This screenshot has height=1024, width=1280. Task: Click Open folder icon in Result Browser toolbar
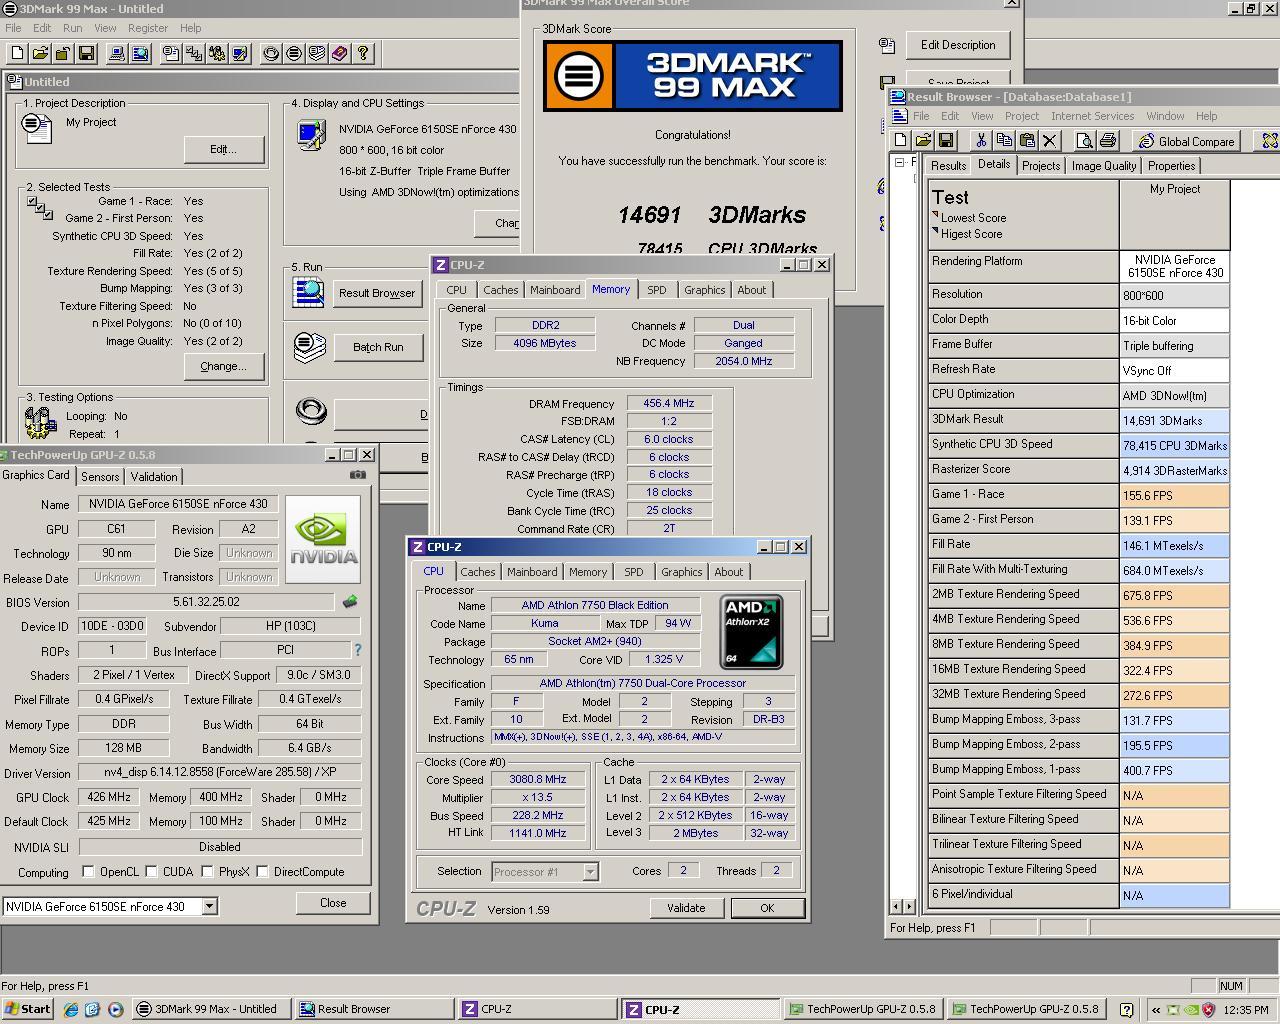(x=923, y=141)
